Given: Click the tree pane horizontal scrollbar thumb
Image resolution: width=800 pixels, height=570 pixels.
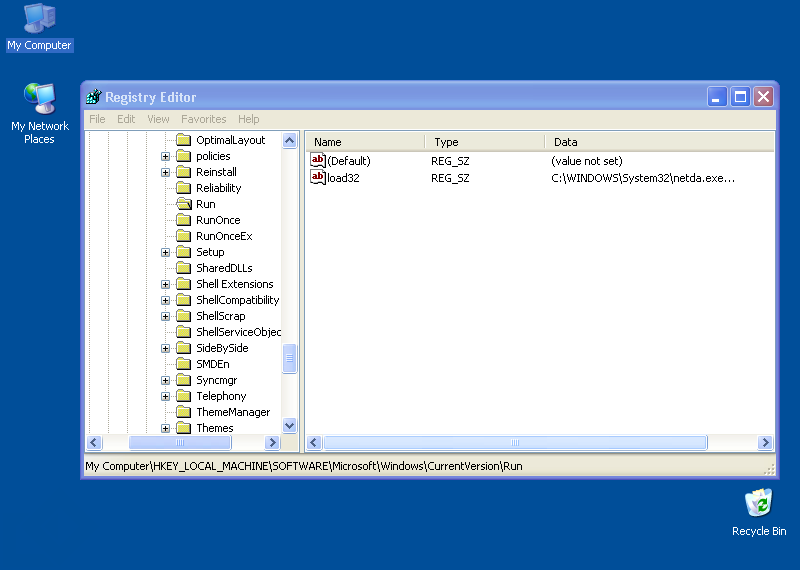Looking at the screenshot, I should (180, 442).
